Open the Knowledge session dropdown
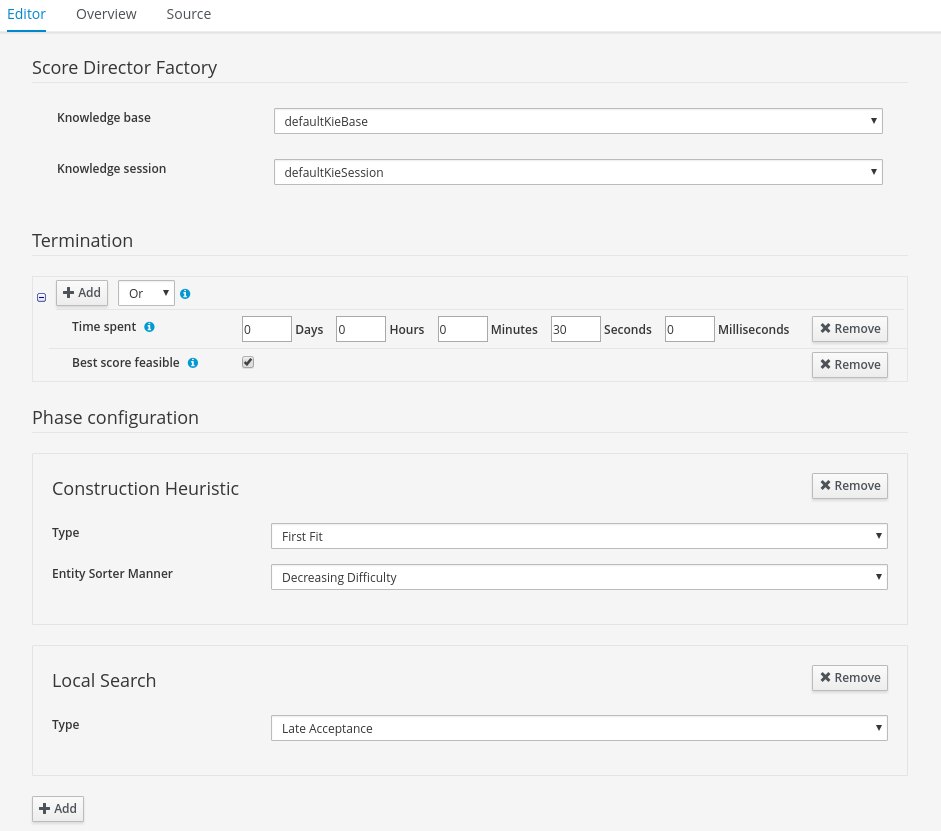Viewport: 941px width, 831px height. (578, 171)
